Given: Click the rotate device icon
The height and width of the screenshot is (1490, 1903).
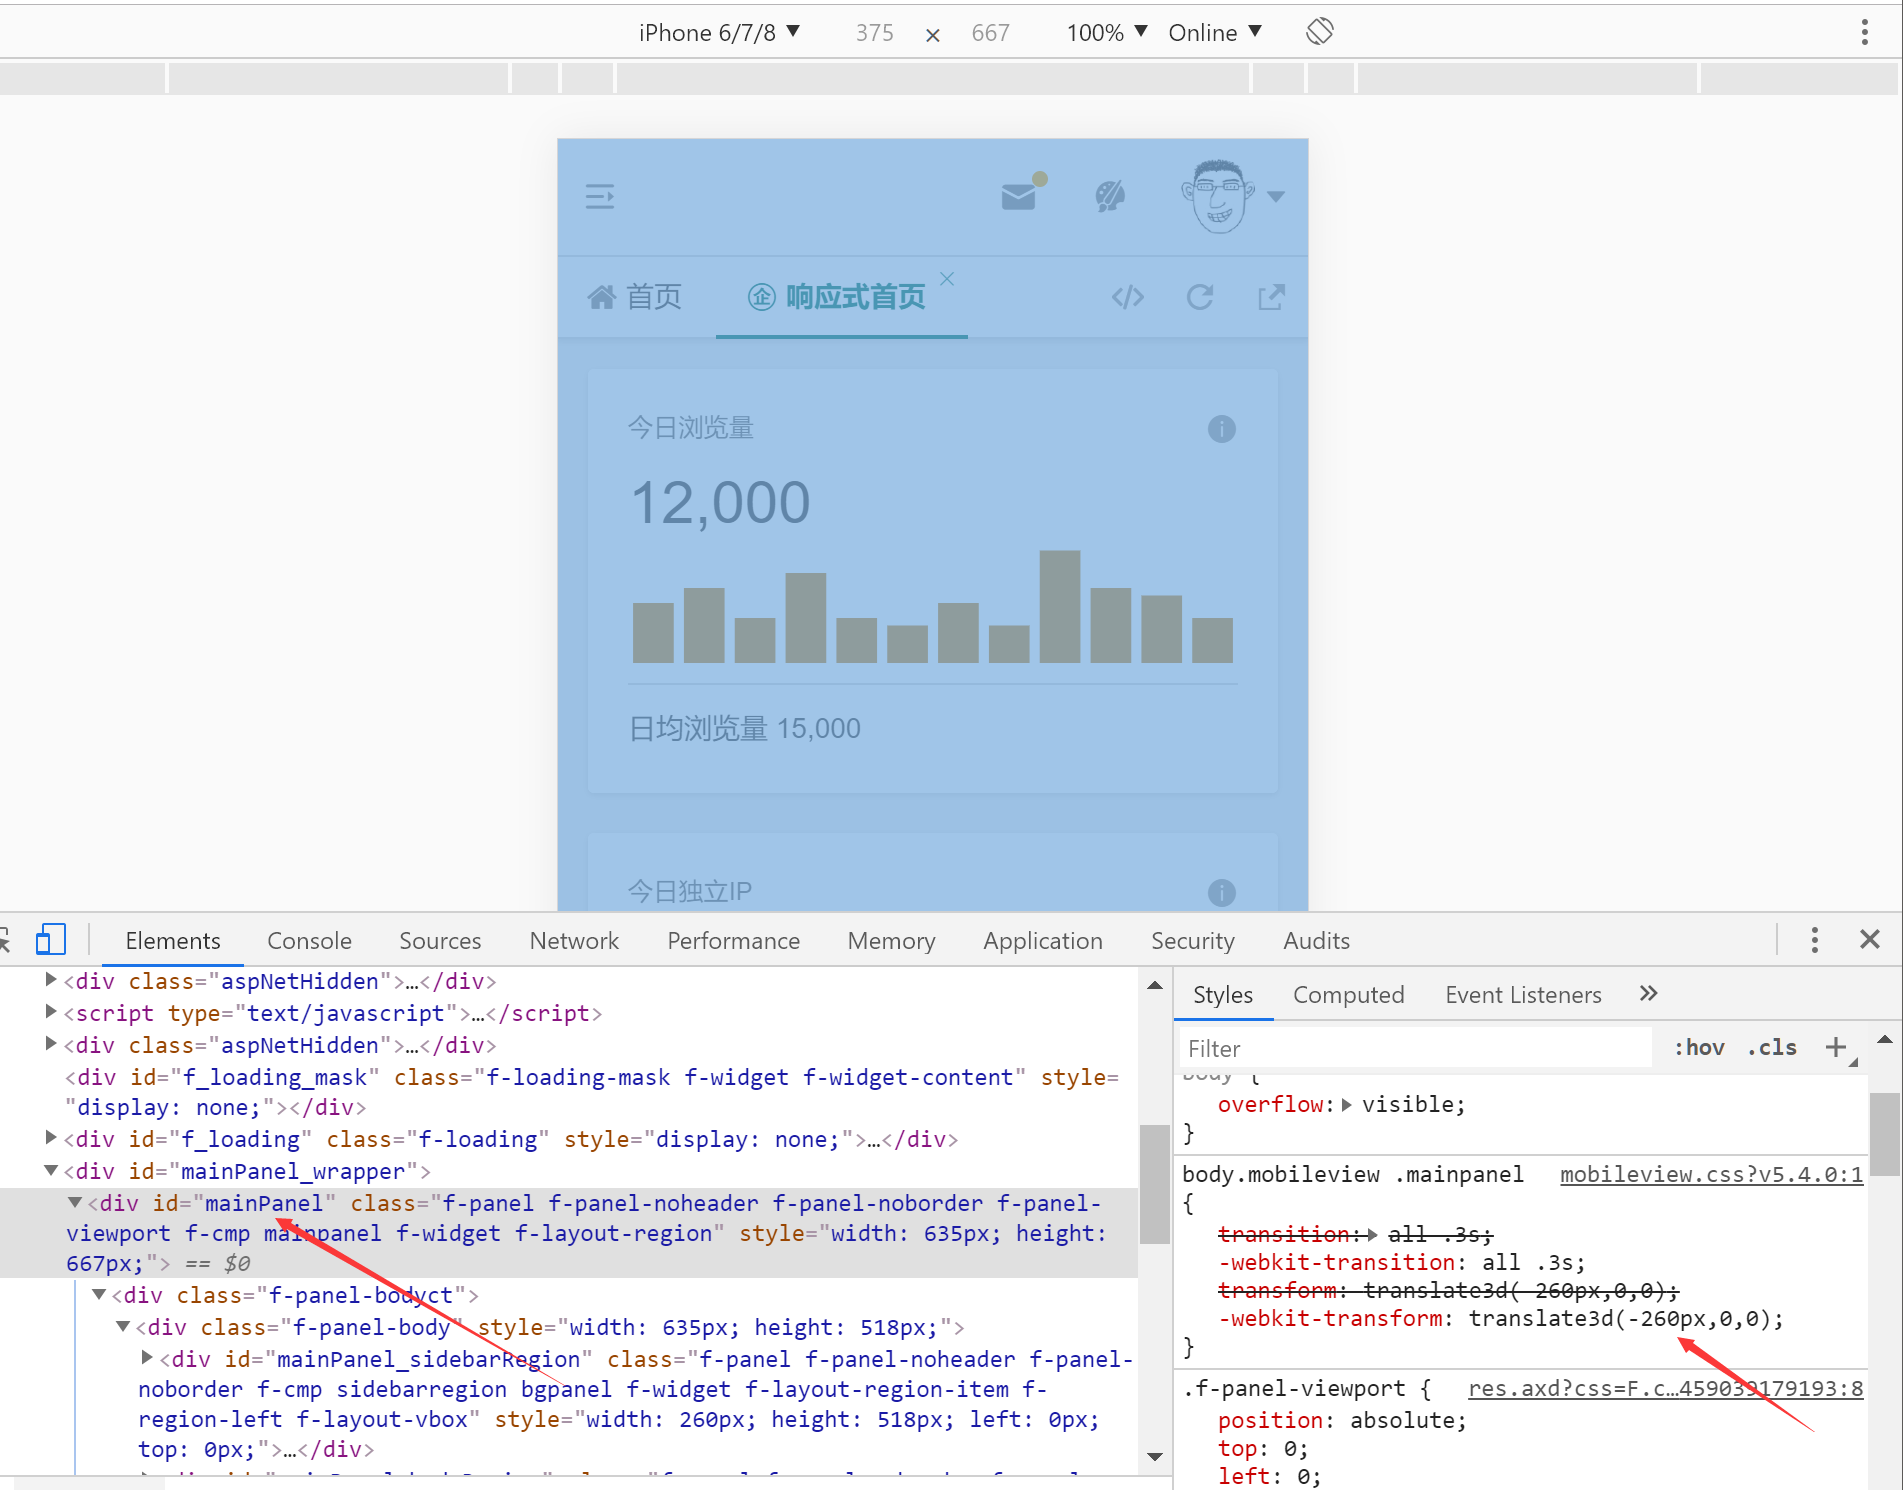Looking at the screenshot, I should click(1320, 32).
